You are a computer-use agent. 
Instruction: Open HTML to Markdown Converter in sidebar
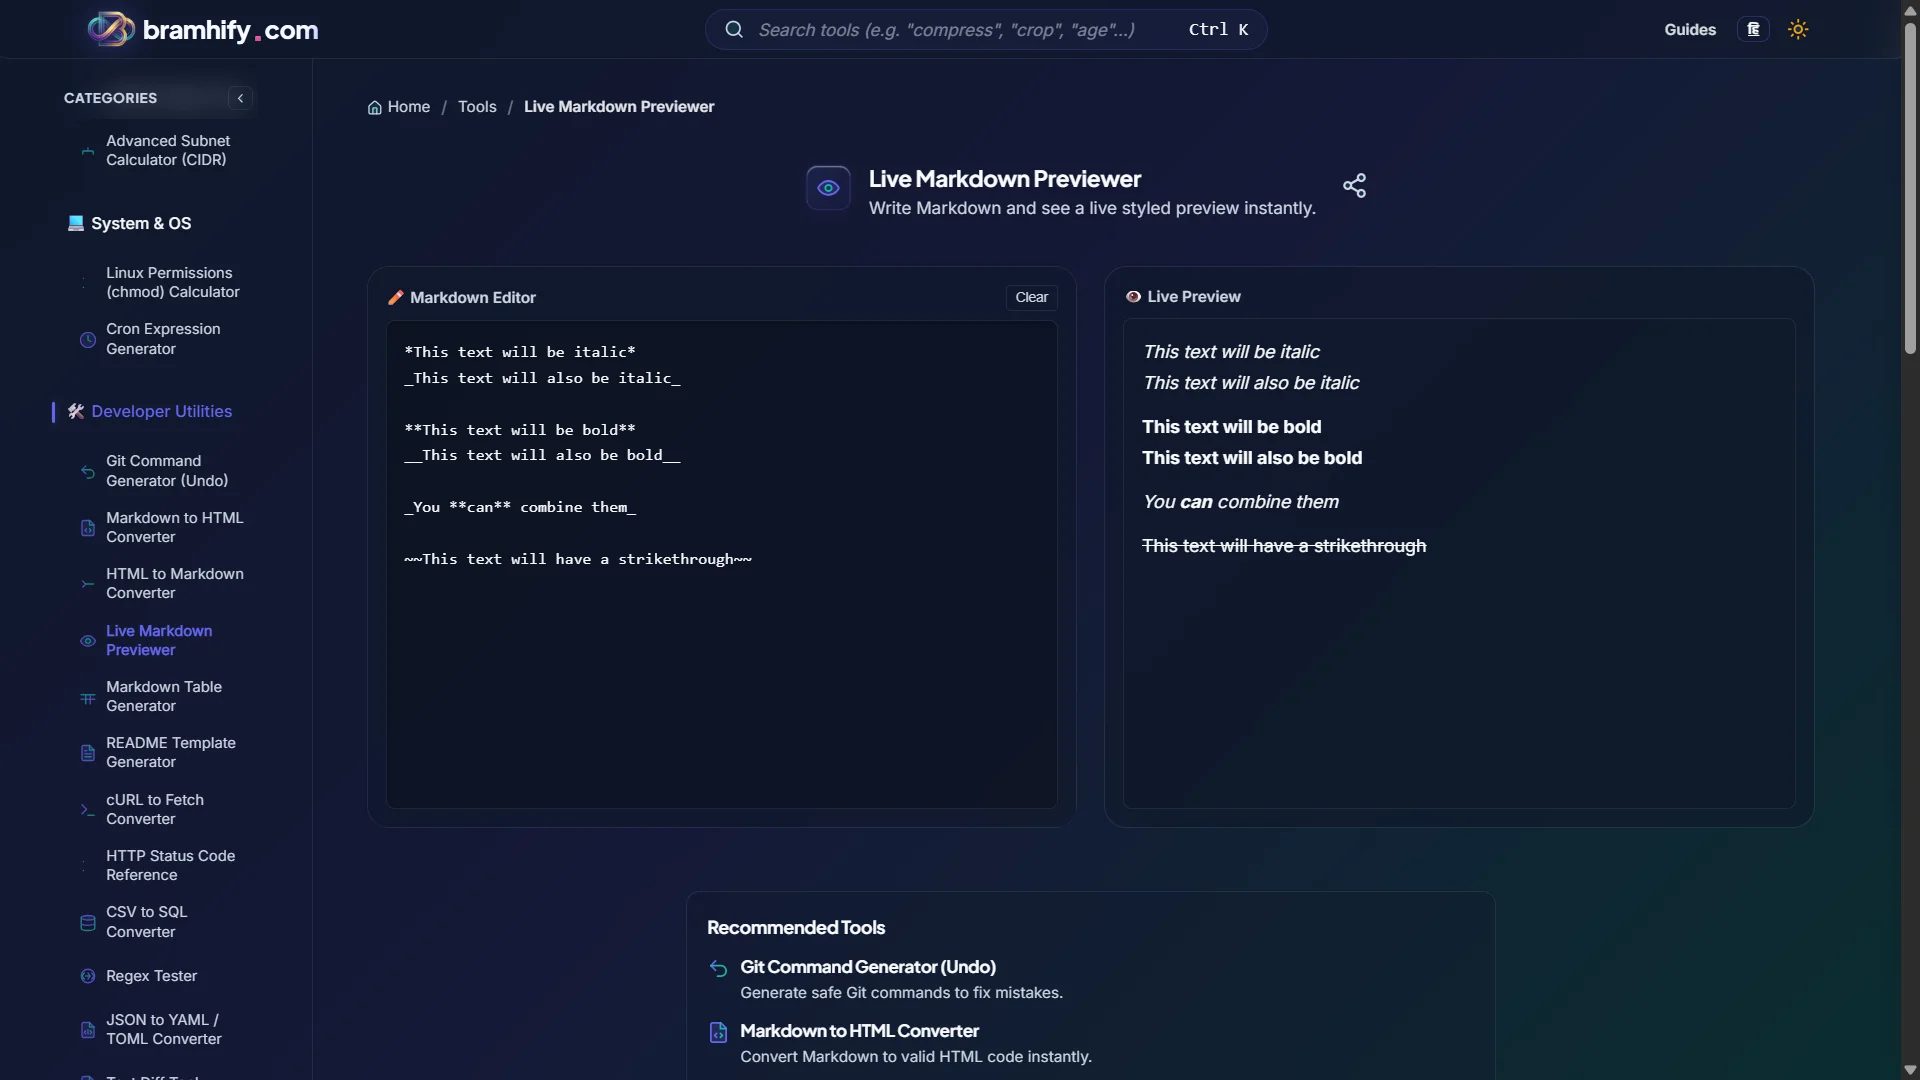[x=175, y=583]
